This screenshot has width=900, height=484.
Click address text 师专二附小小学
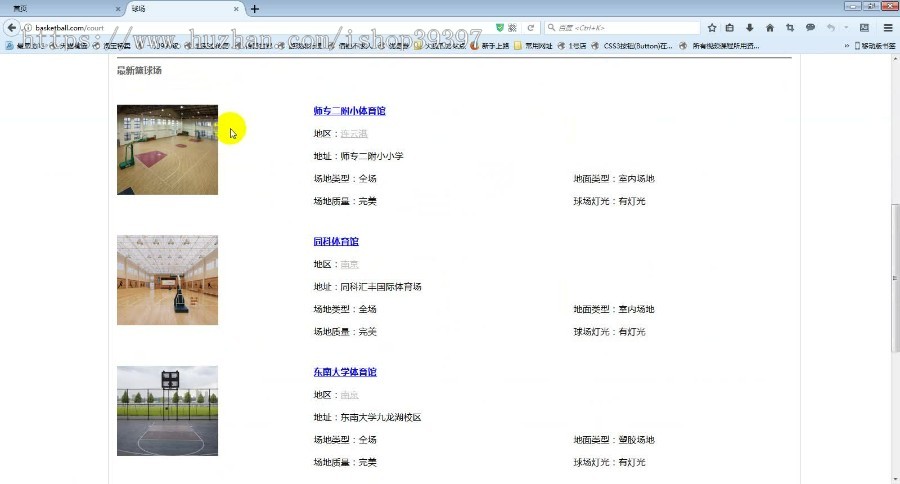pos(372,156)
